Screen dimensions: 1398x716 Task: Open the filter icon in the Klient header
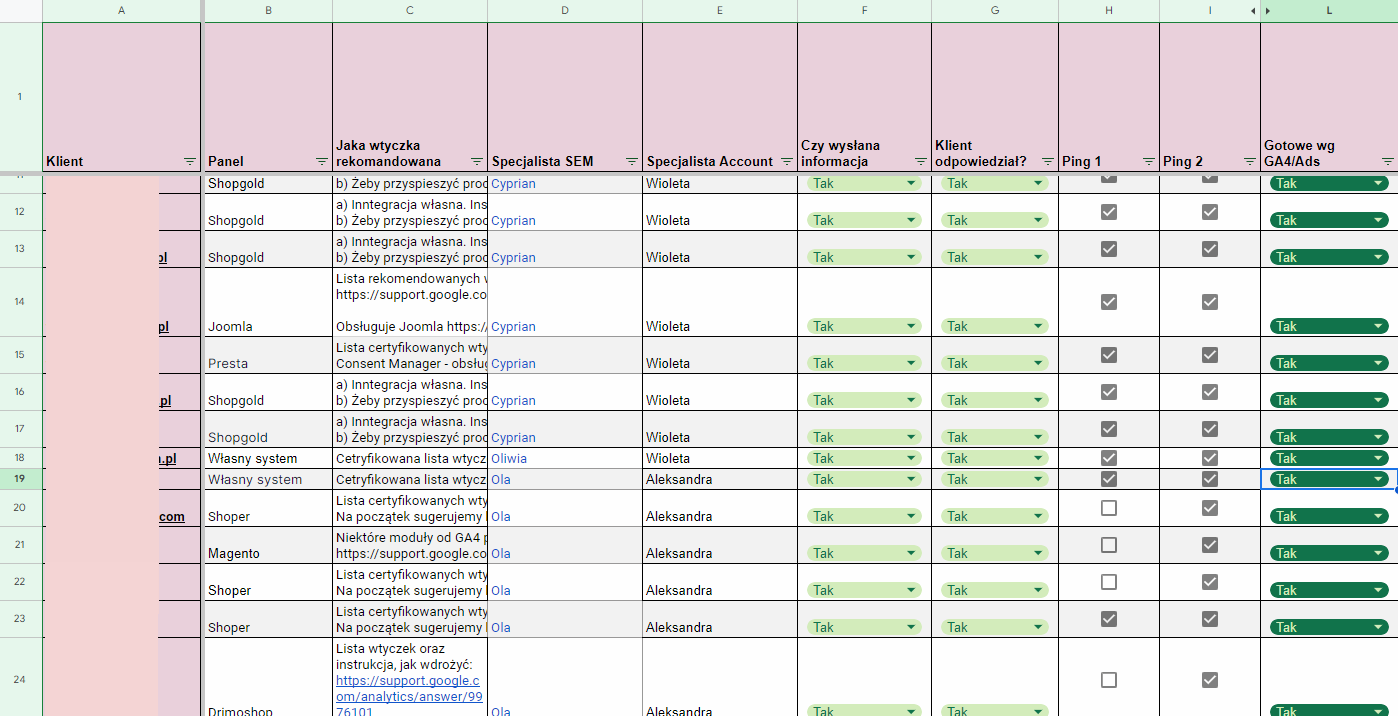(x=190, y=161)
